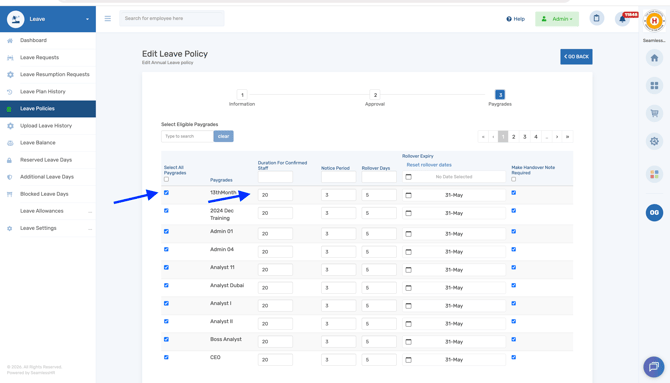The width and height of the screenshot is (670, 383).
Task: Click the GO BACK button
Action: [x=576, y=56]
